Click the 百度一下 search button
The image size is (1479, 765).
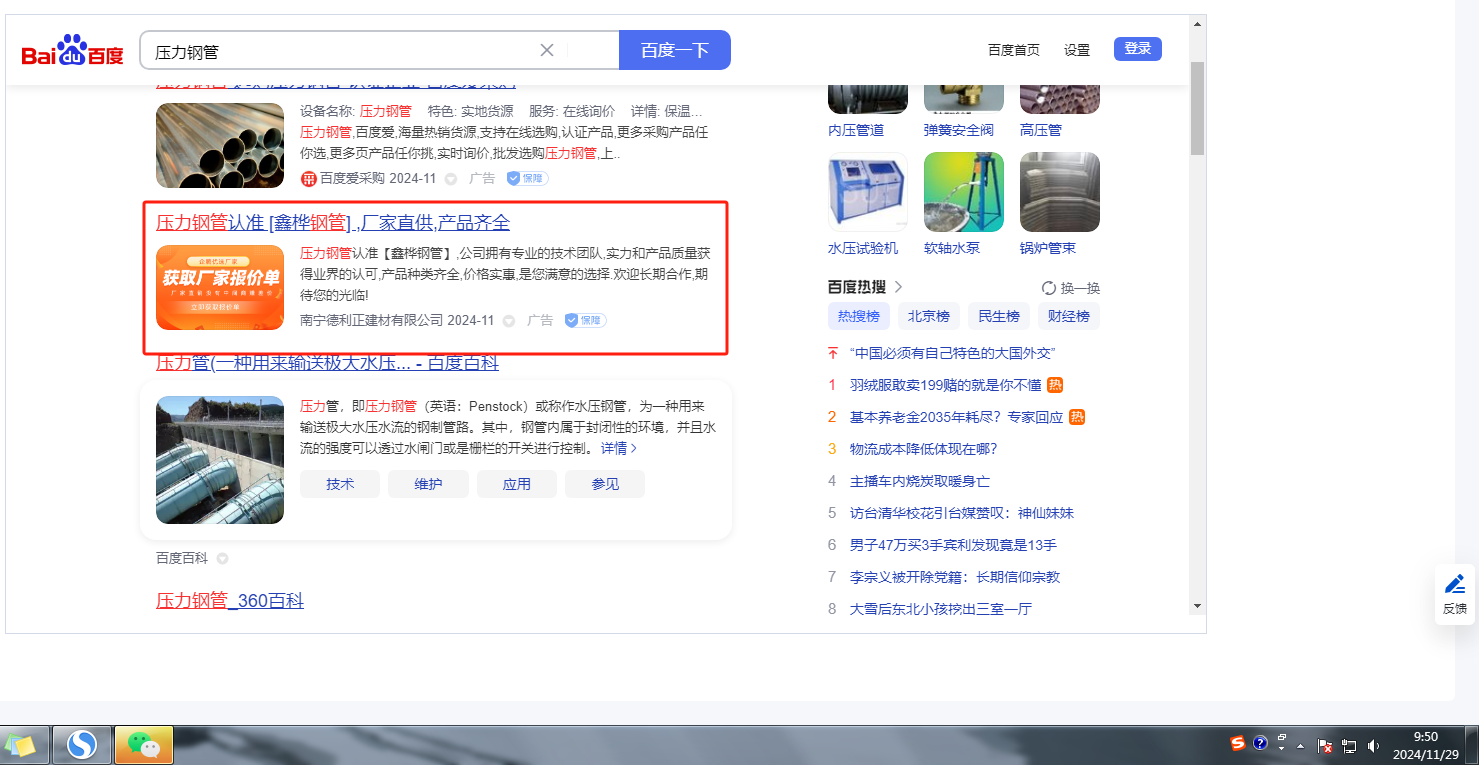(x=675, y=50)
